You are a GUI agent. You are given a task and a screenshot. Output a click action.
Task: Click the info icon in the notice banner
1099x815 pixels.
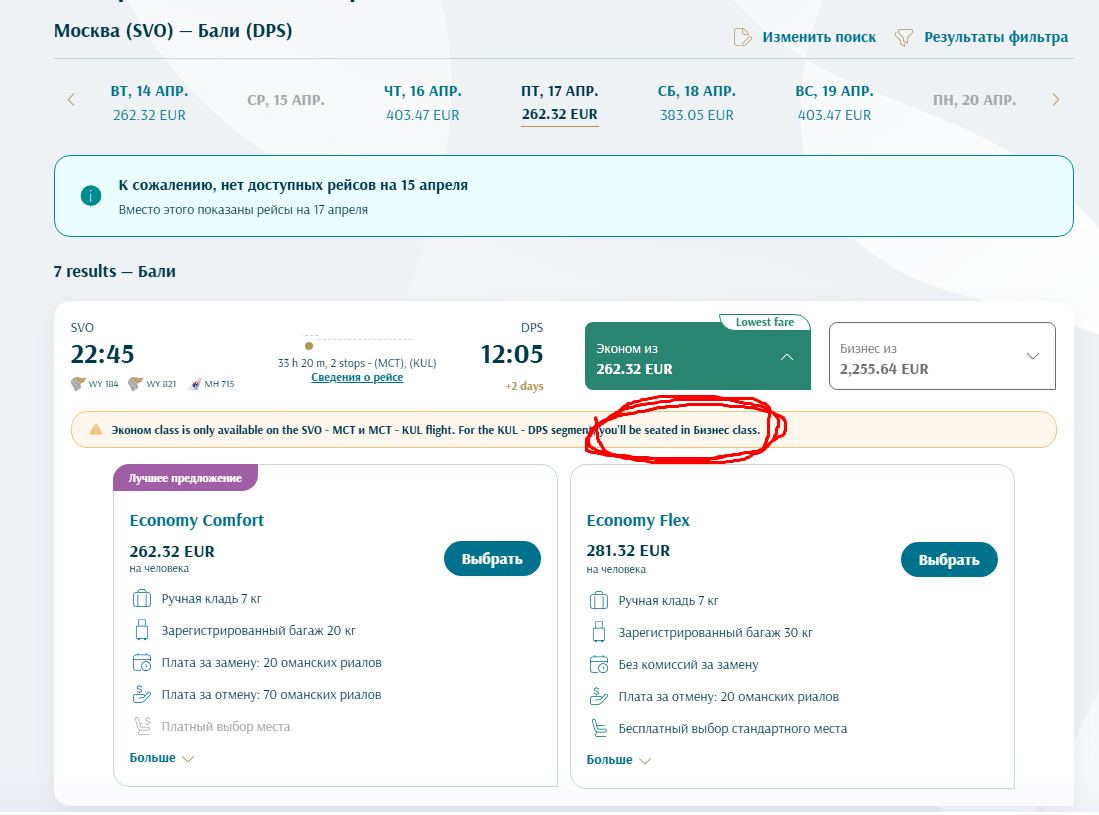coord(91,196)
